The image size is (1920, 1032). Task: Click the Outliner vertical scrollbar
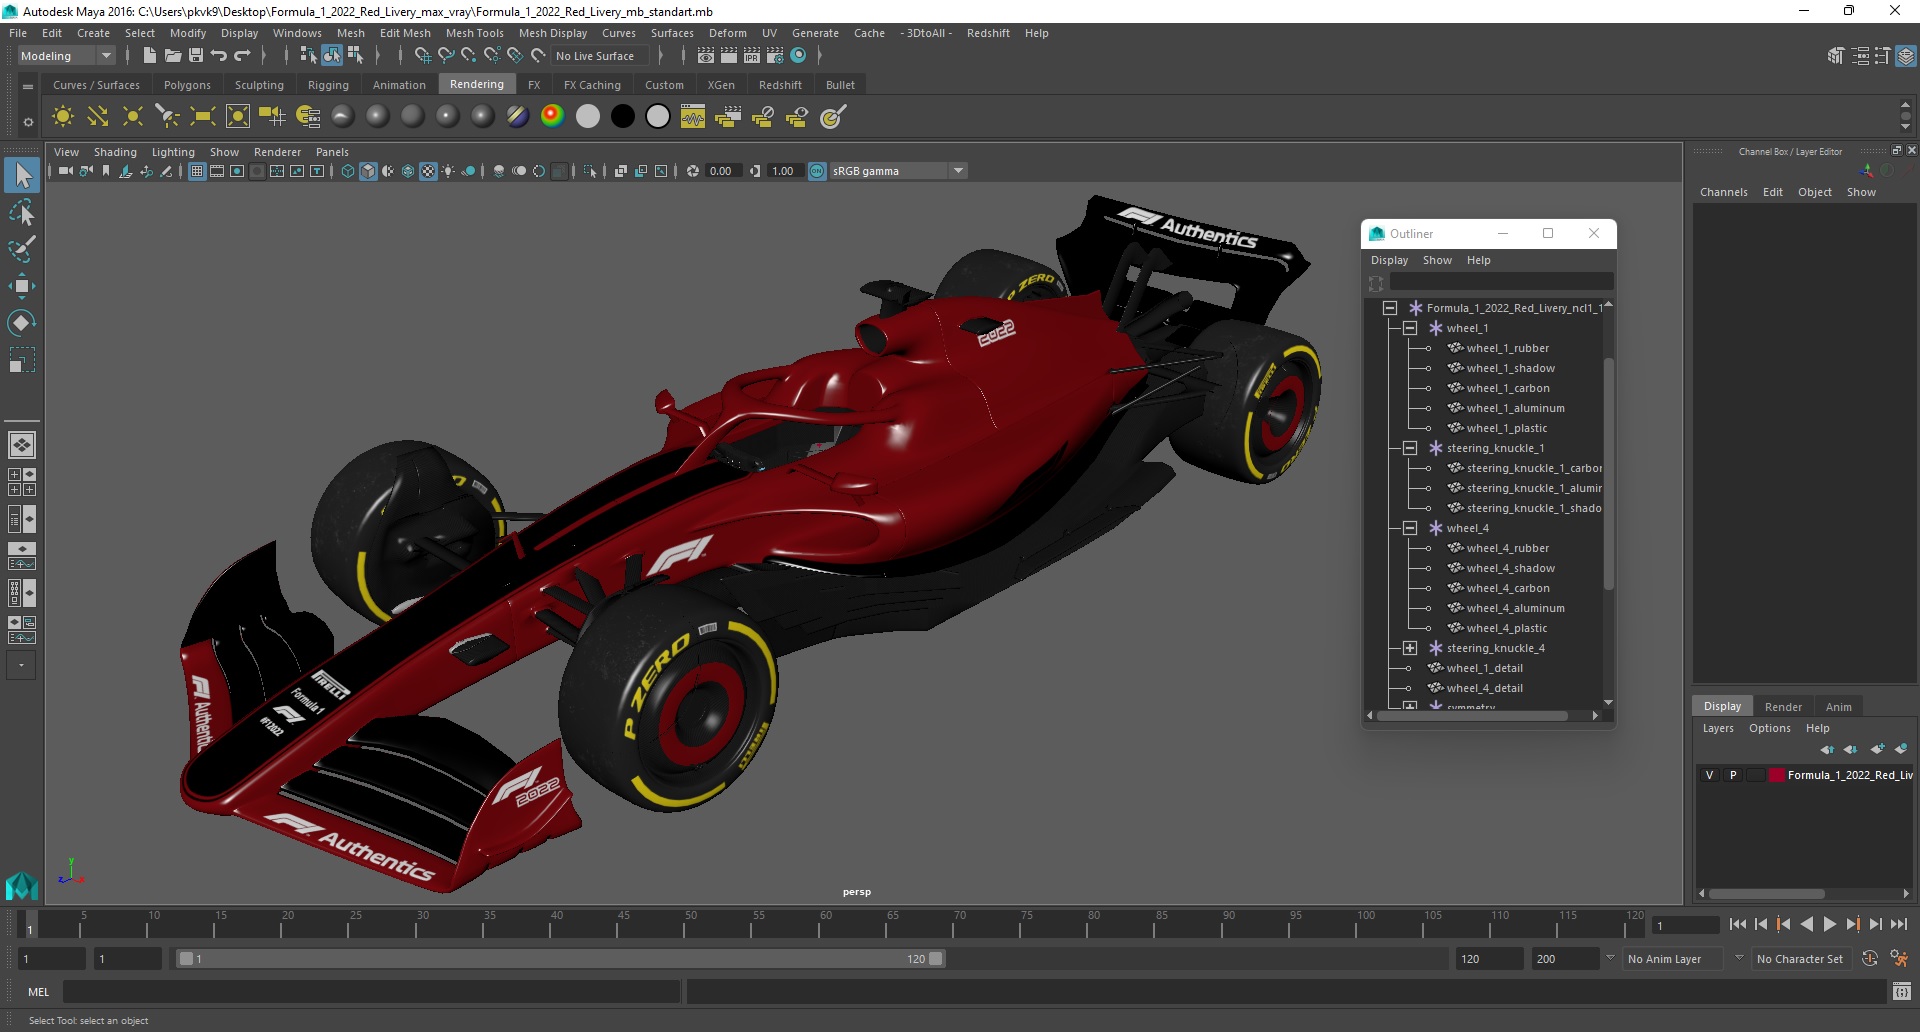[1608, 475]
